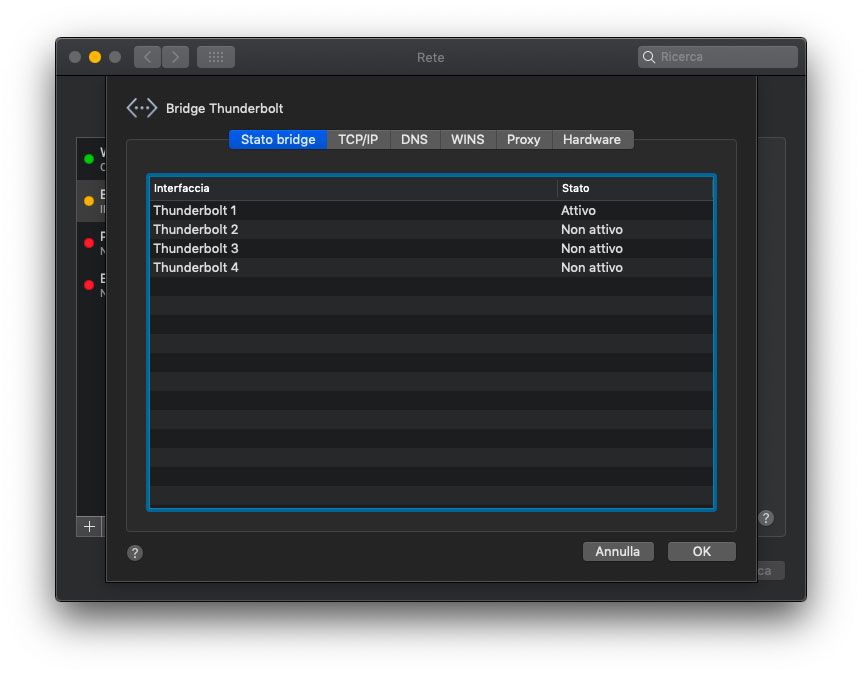The width and height of the screenshot is (862, 675).
Task: Go forward with the right chevron toolbar button
Action: point(175,57)
